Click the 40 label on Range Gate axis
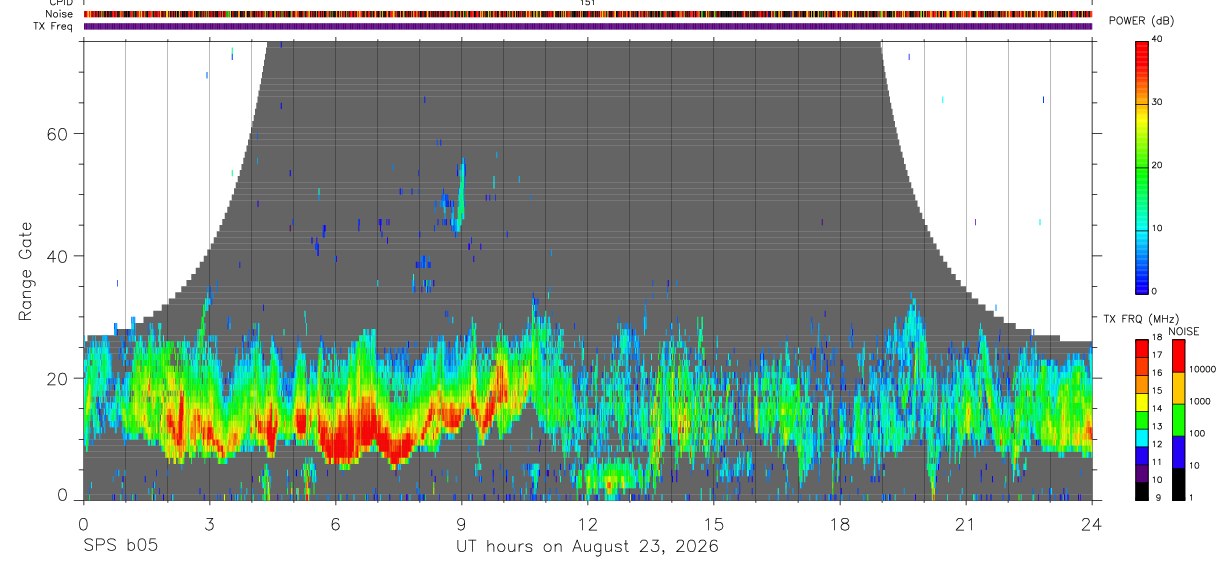 tap(59, 256)
